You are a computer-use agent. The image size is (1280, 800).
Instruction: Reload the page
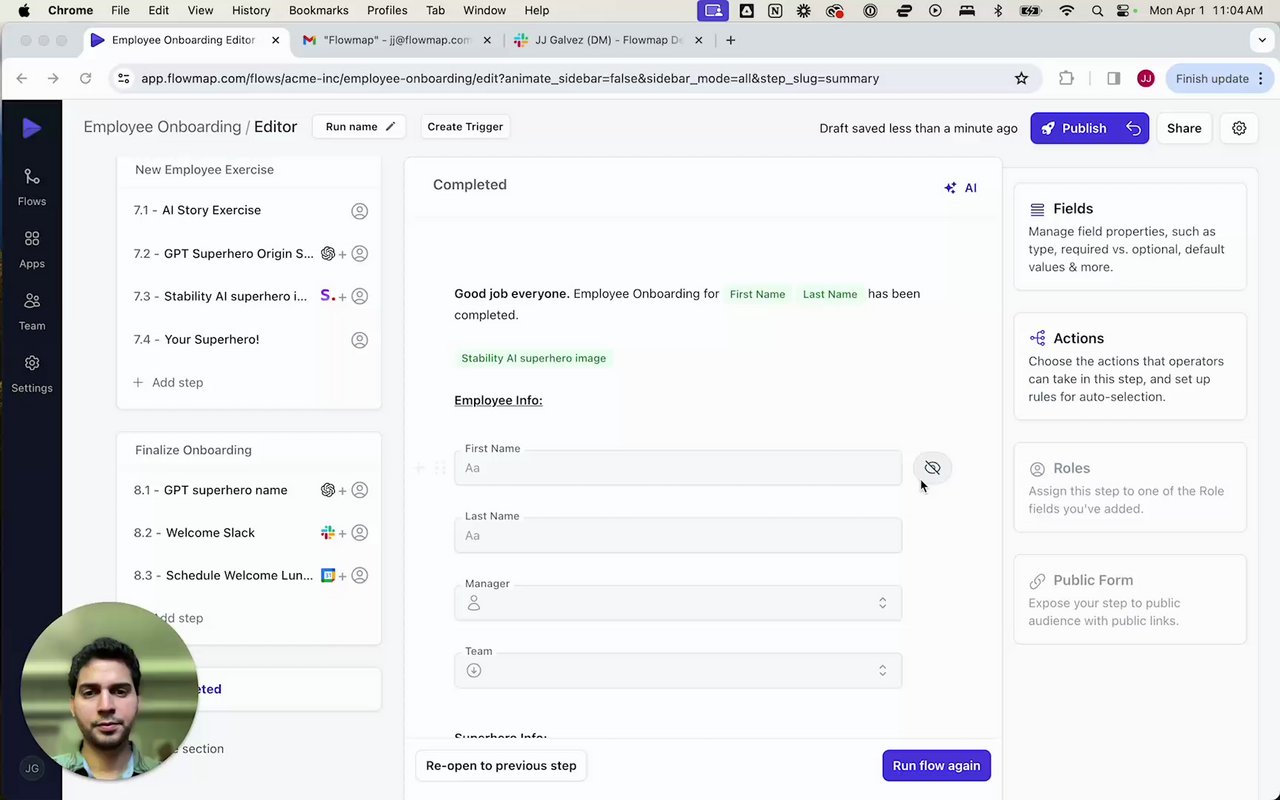[x=86, y=78]
